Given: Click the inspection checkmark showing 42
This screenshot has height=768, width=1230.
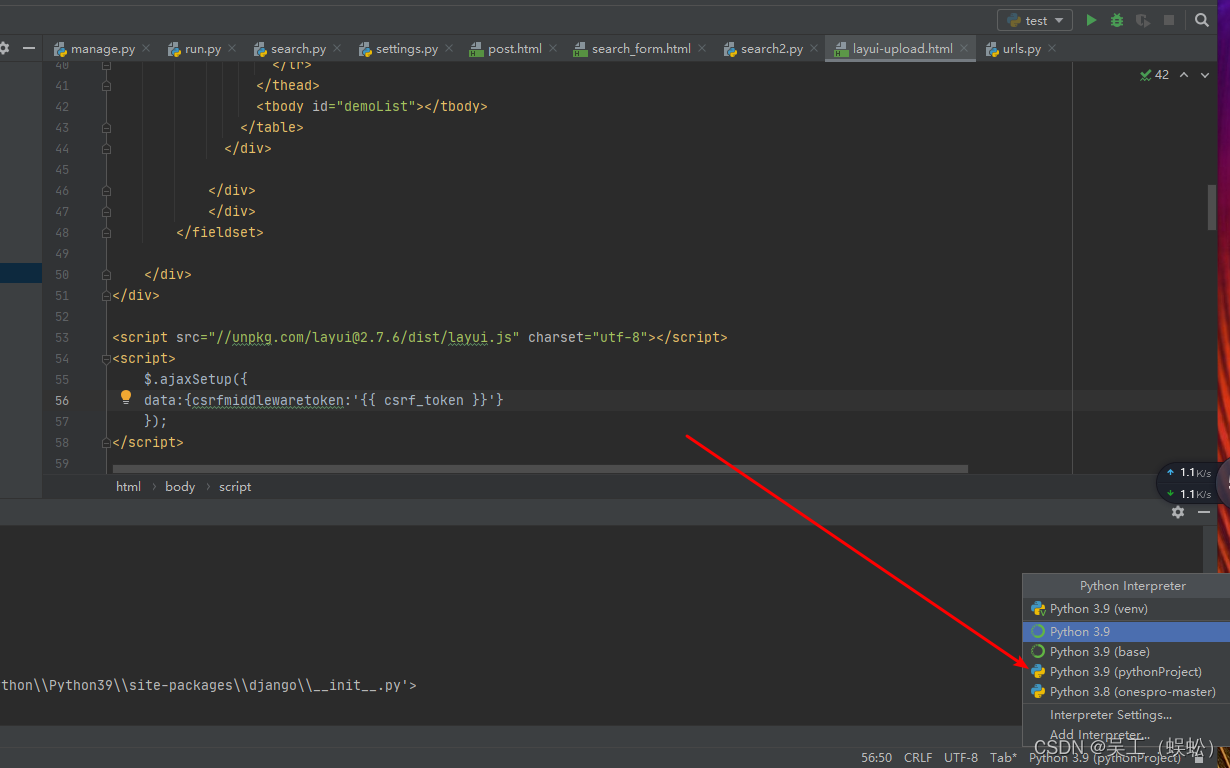Looking at the screenshot, I should pos(1154,75).
